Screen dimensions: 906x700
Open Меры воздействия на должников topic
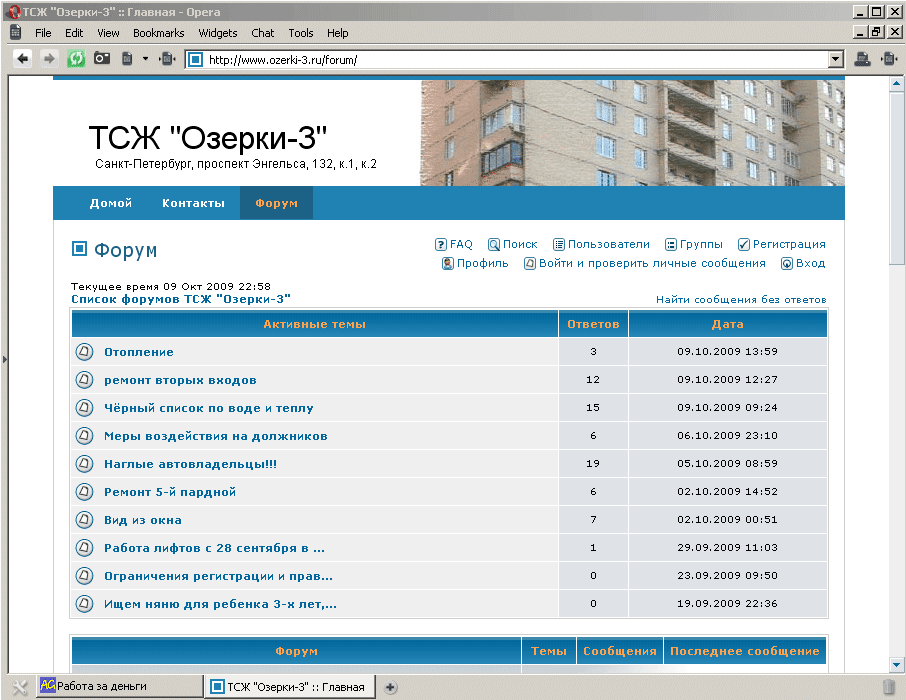216,436
